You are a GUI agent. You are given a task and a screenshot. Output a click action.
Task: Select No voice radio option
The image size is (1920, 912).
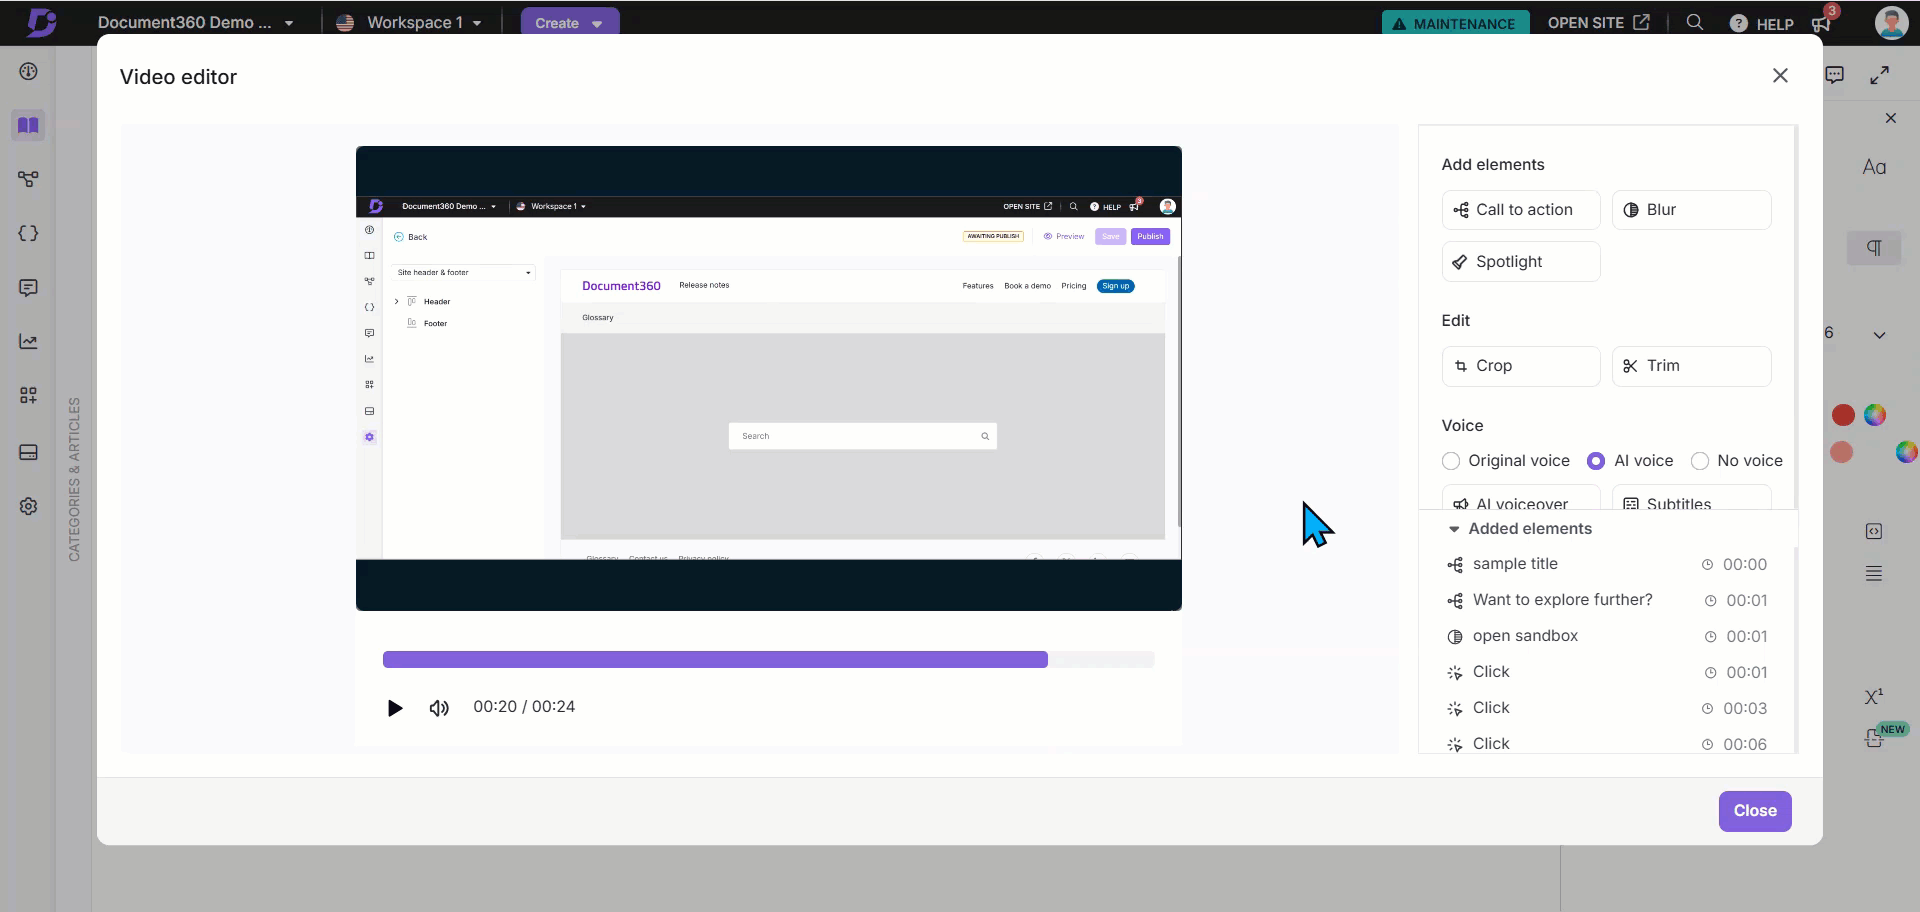tap(1700, 461)
